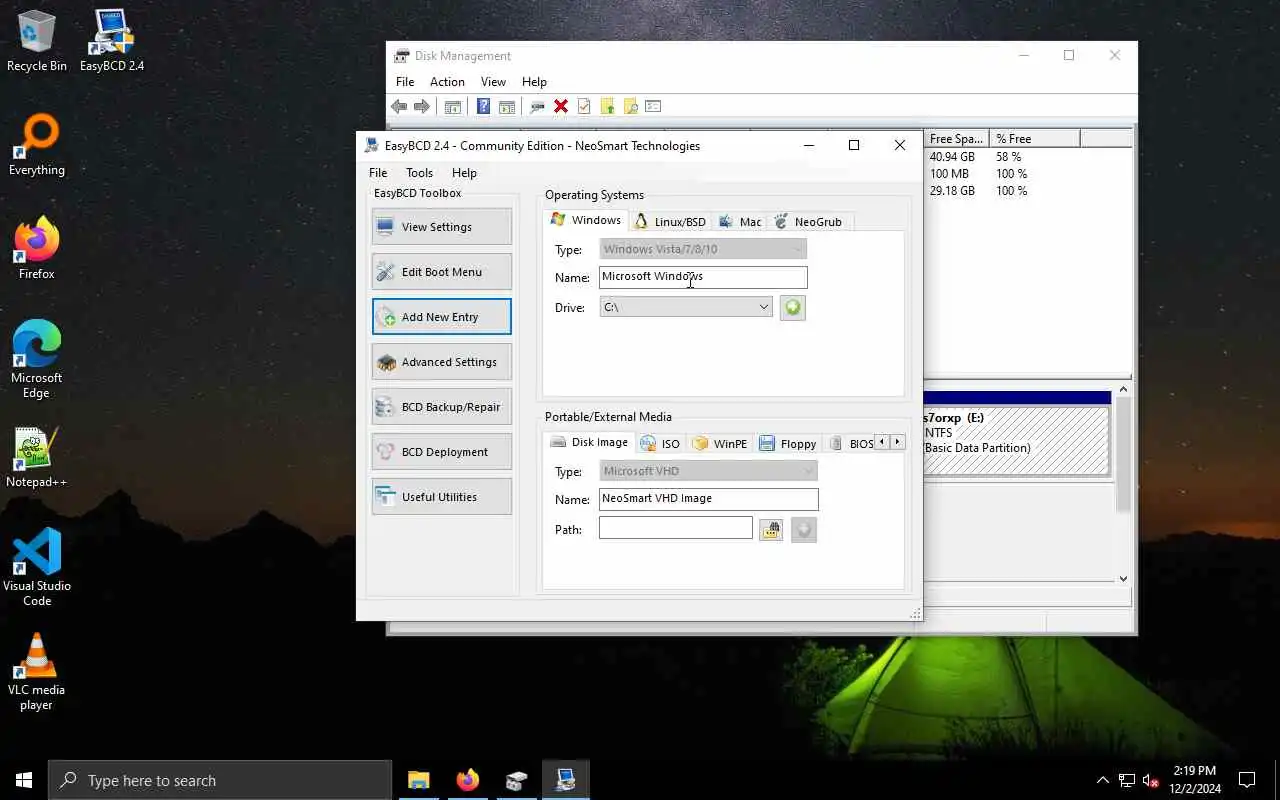Click Edit Boot Menu button

(441, 272)
